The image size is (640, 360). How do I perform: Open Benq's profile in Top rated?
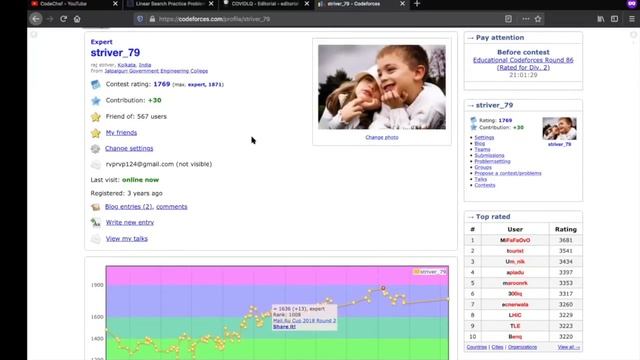point(515,337)
